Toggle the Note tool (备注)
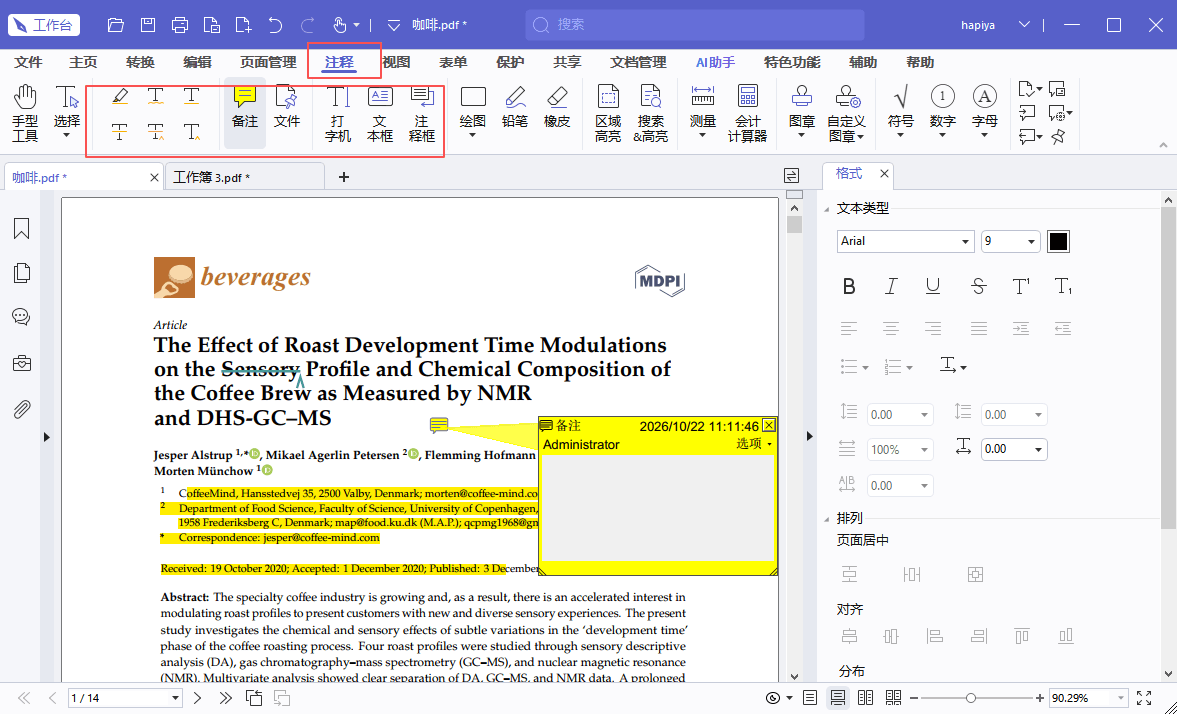Viewport: 1177px width, 714px height. 245,112
